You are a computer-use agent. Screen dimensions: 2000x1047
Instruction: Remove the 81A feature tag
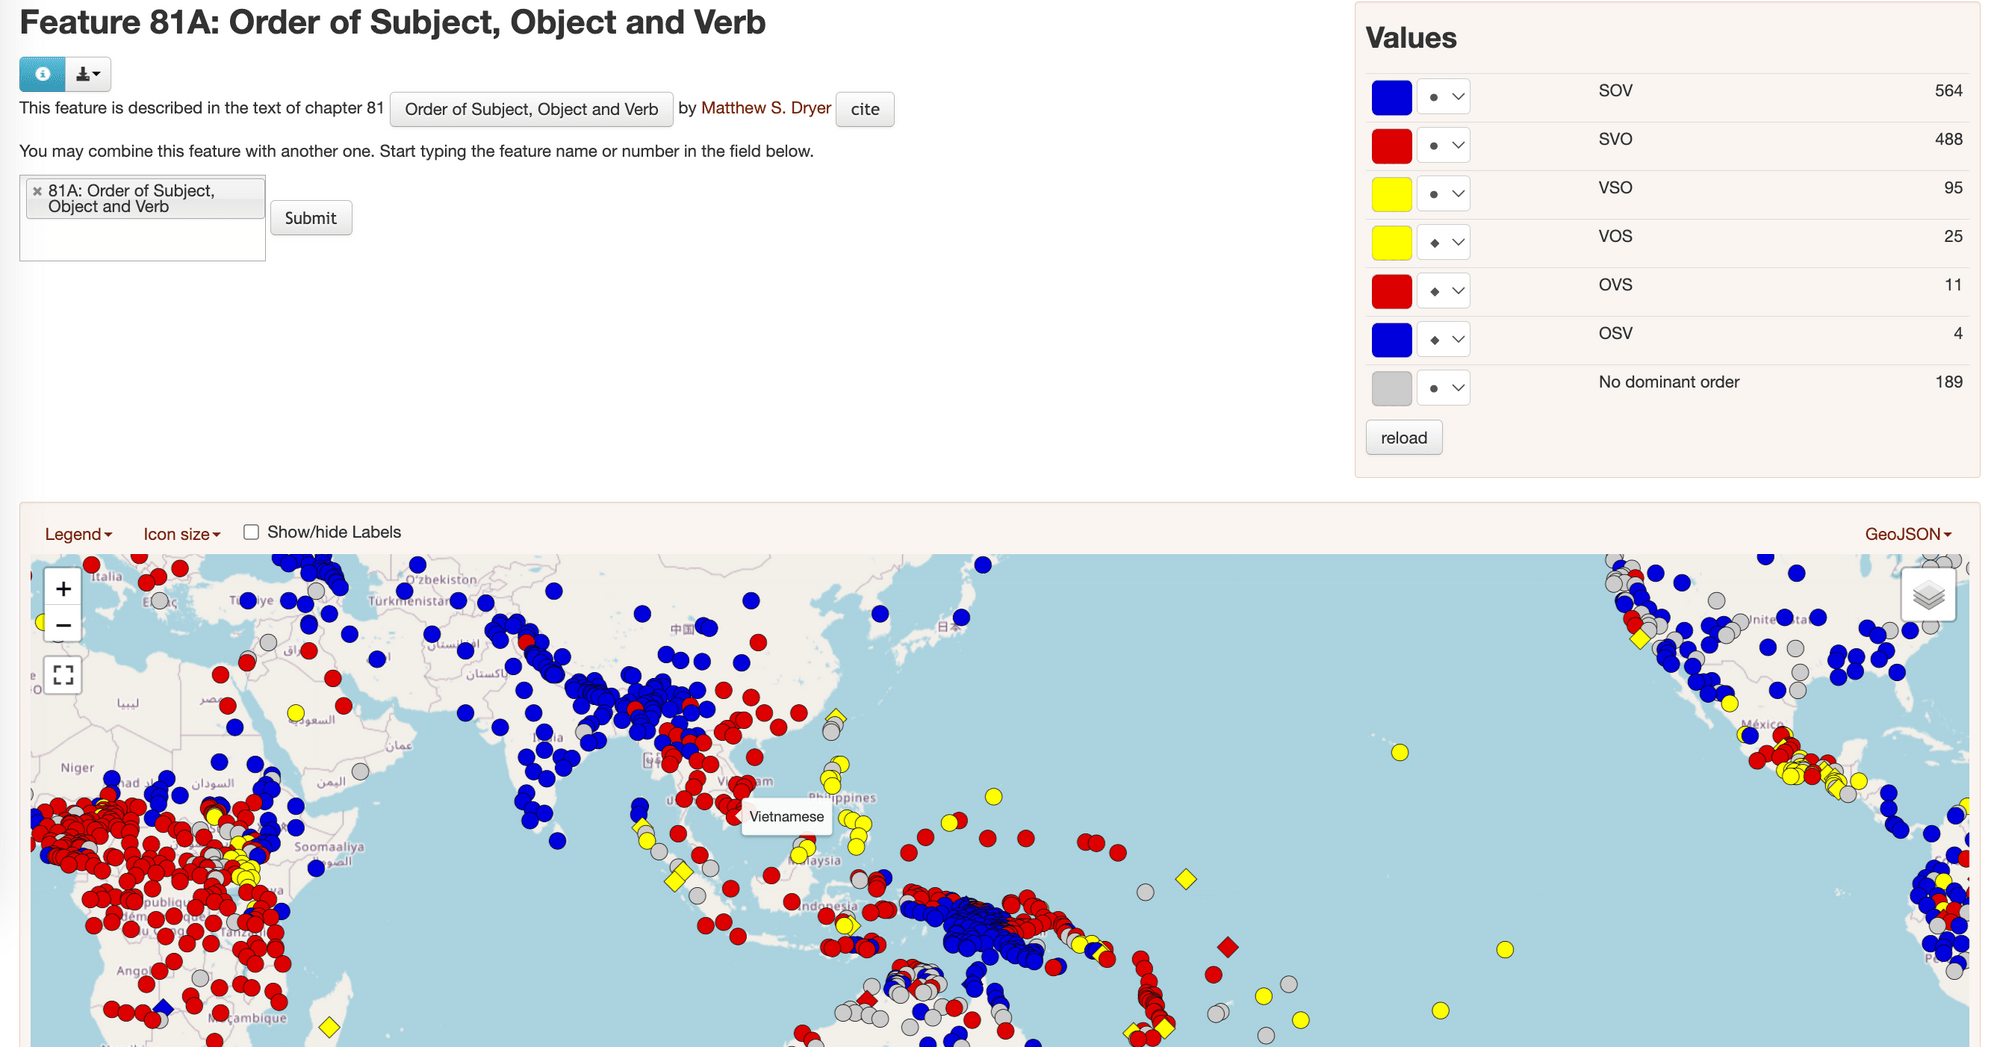tap(37, 191)
